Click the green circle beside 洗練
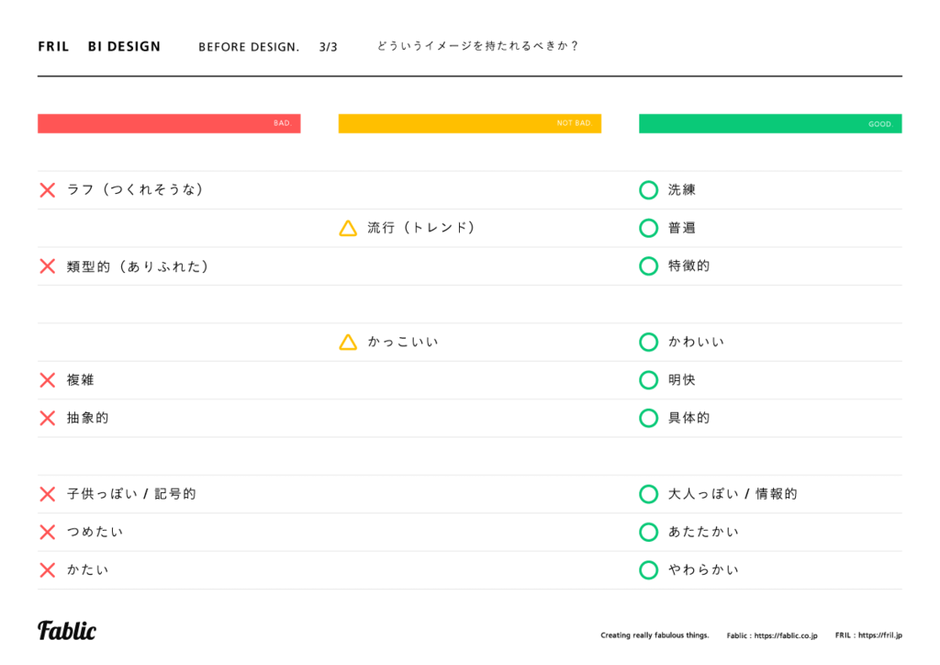Image resolution: width=940 pixels, height=665 pixels. point(648,190)
